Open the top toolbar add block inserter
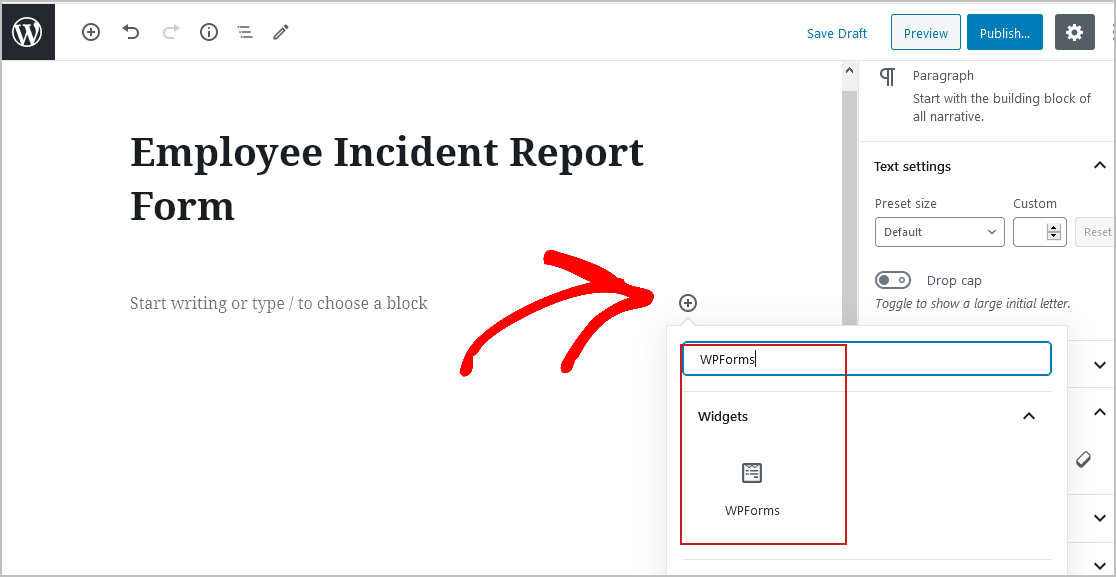The image size is (1116, 577). tap(91, 32)
